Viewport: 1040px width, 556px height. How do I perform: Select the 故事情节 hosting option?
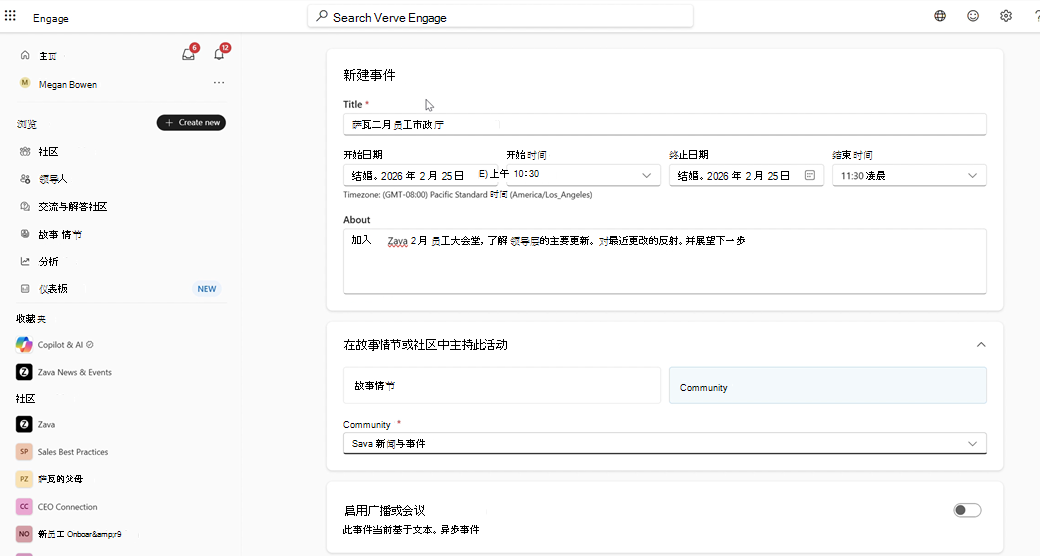point(501,385)
